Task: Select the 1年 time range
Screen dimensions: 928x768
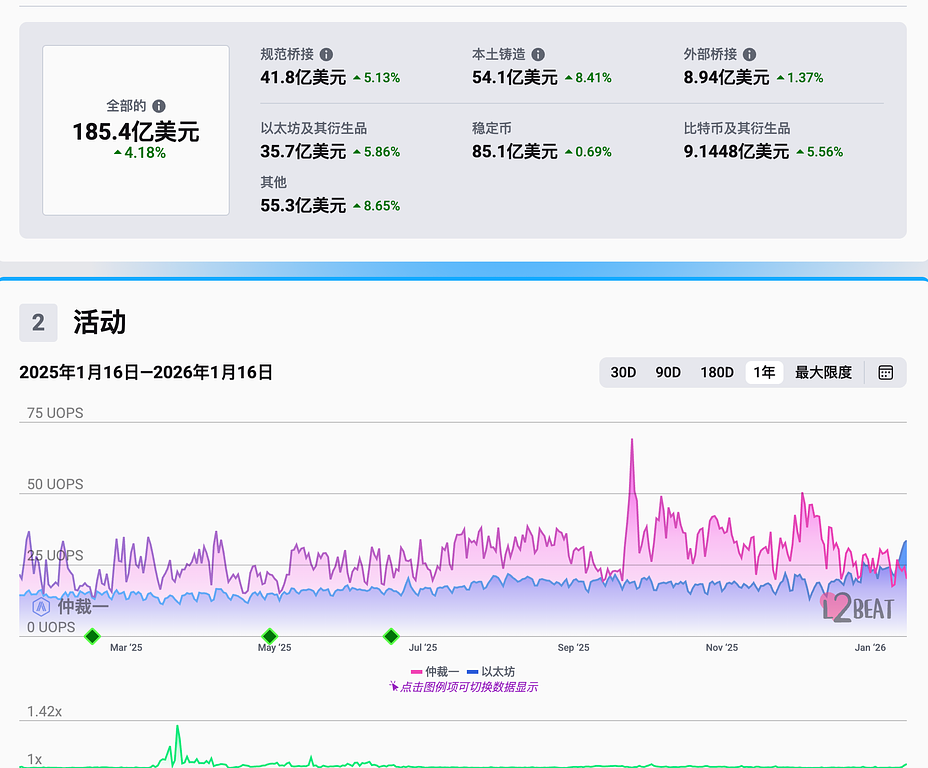Action: [764, 372]
